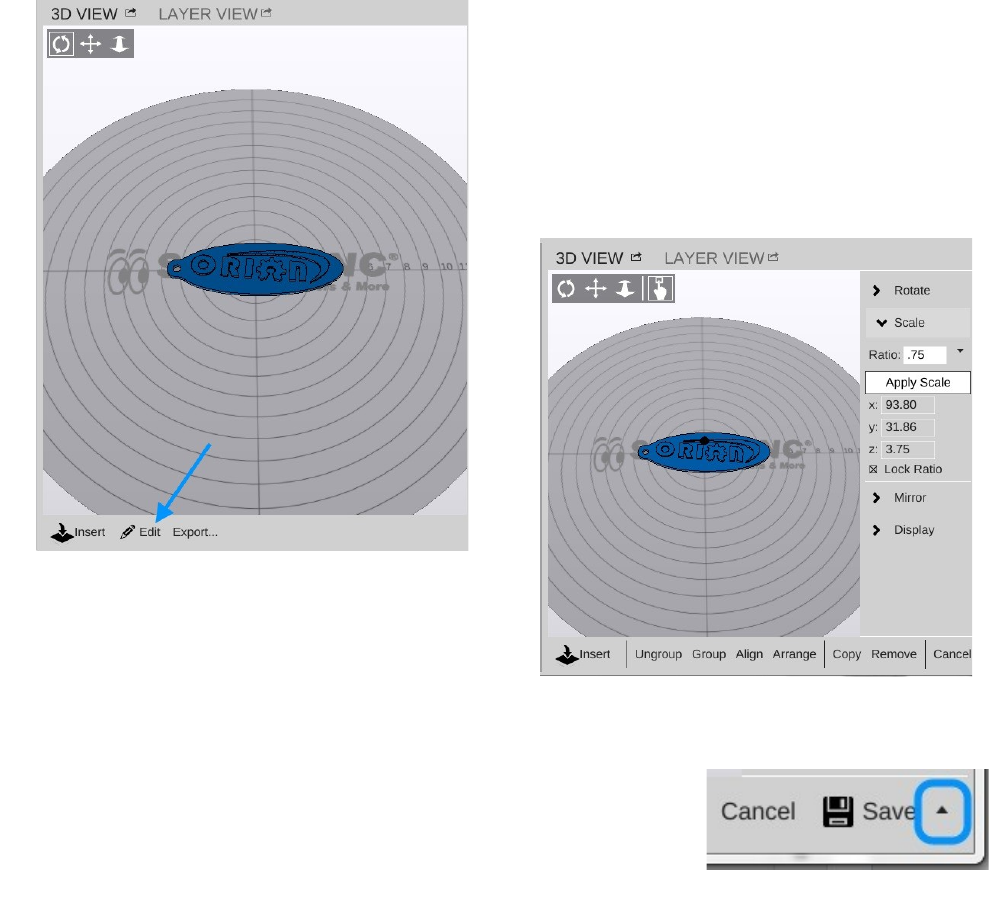Open the Ratio dropdown arrow
This screenshot has height=897, width=1008.
coord(960,351)
